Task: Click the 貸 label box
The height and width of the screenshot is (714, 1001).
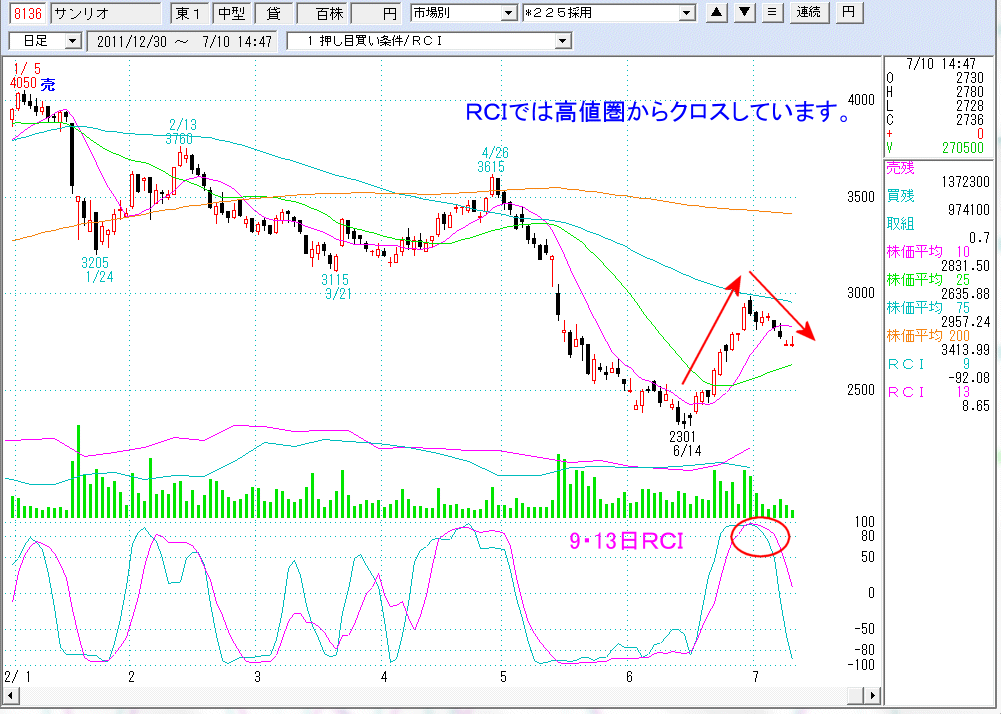Action: click(x=273, y=13)
